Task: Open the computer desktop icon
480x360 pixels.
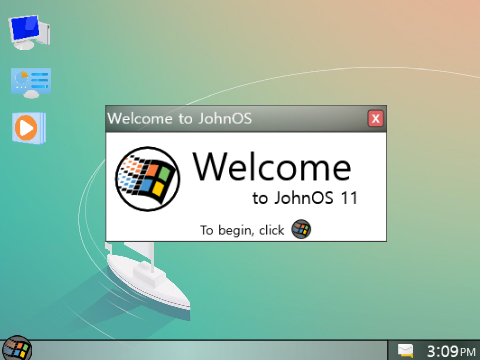Action: pos(30,32)
